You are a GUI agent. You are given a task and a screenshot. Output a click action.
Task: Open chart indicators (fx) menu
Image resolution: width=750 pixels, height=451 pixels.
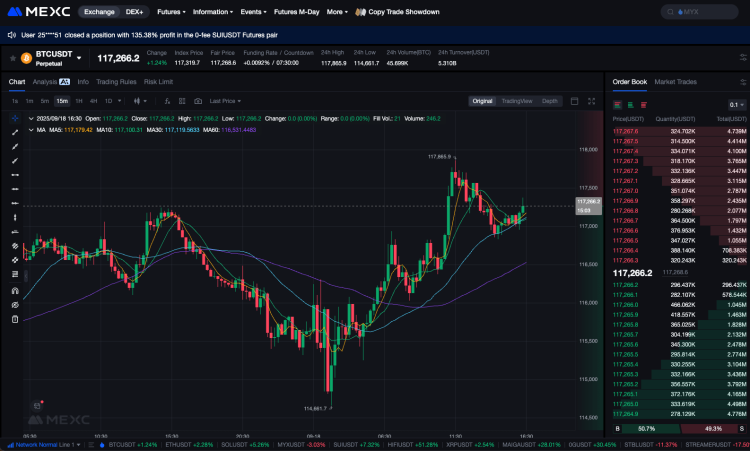pos(165,101)
